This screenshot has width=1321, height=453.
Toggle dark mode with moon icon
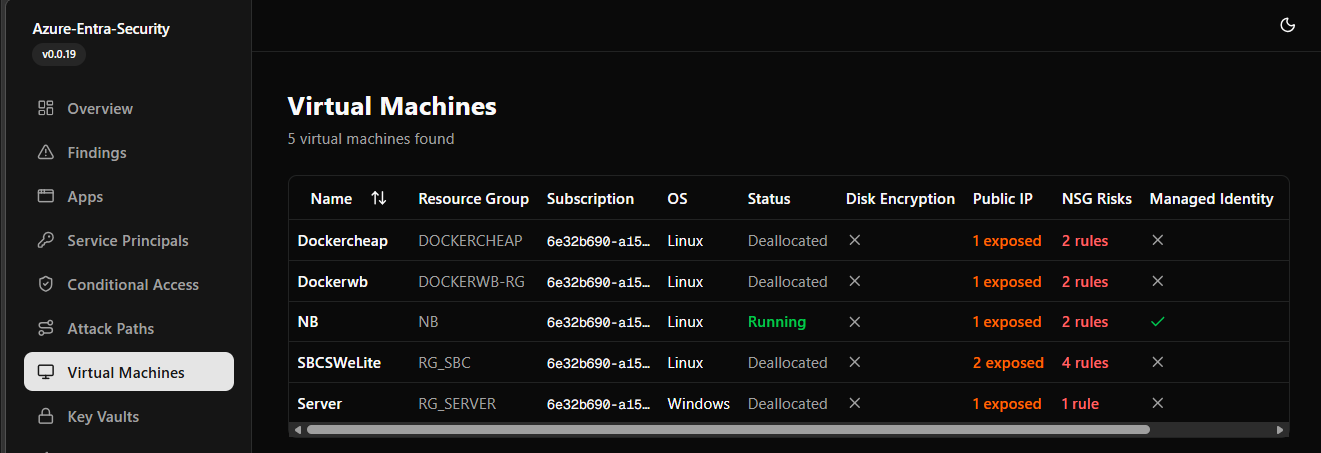[x=1288, y=26]
